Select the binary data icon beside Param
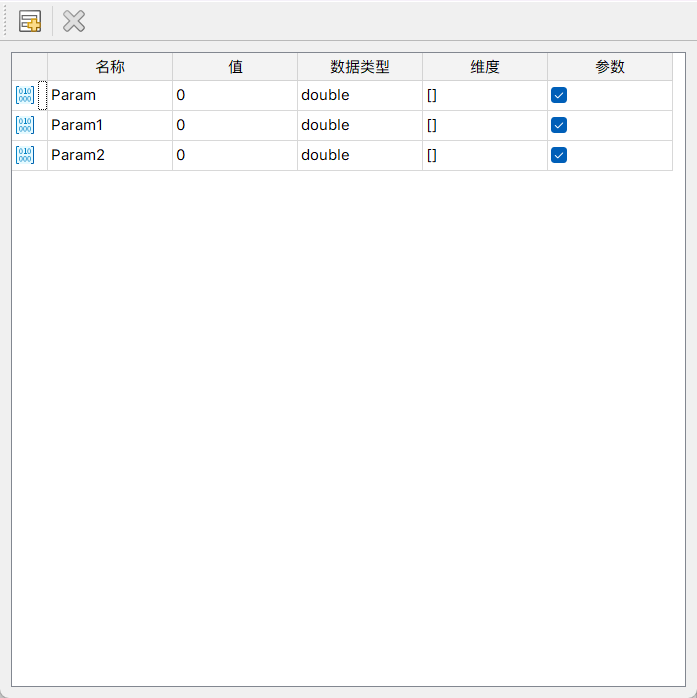This screenshot has width=697, height=698. pos(25,96)
